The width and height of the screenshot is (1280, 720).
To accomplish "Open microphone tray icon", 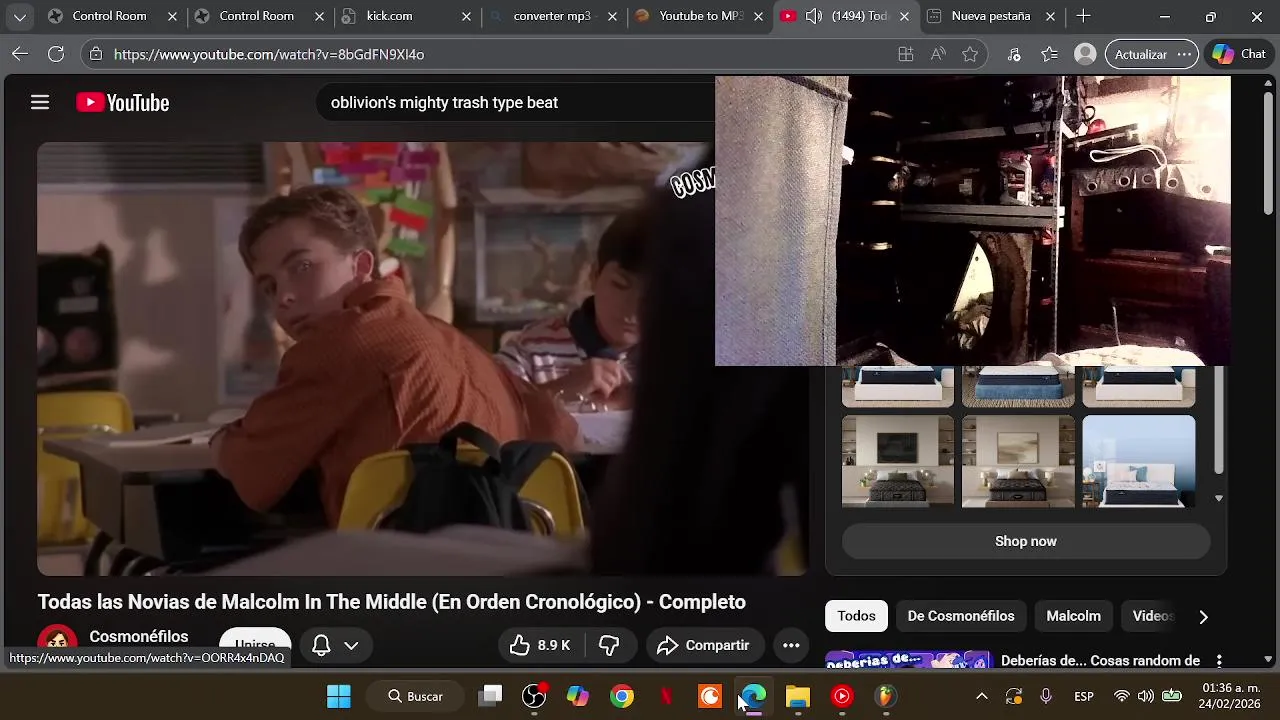I will click(x=1046, y=696).
